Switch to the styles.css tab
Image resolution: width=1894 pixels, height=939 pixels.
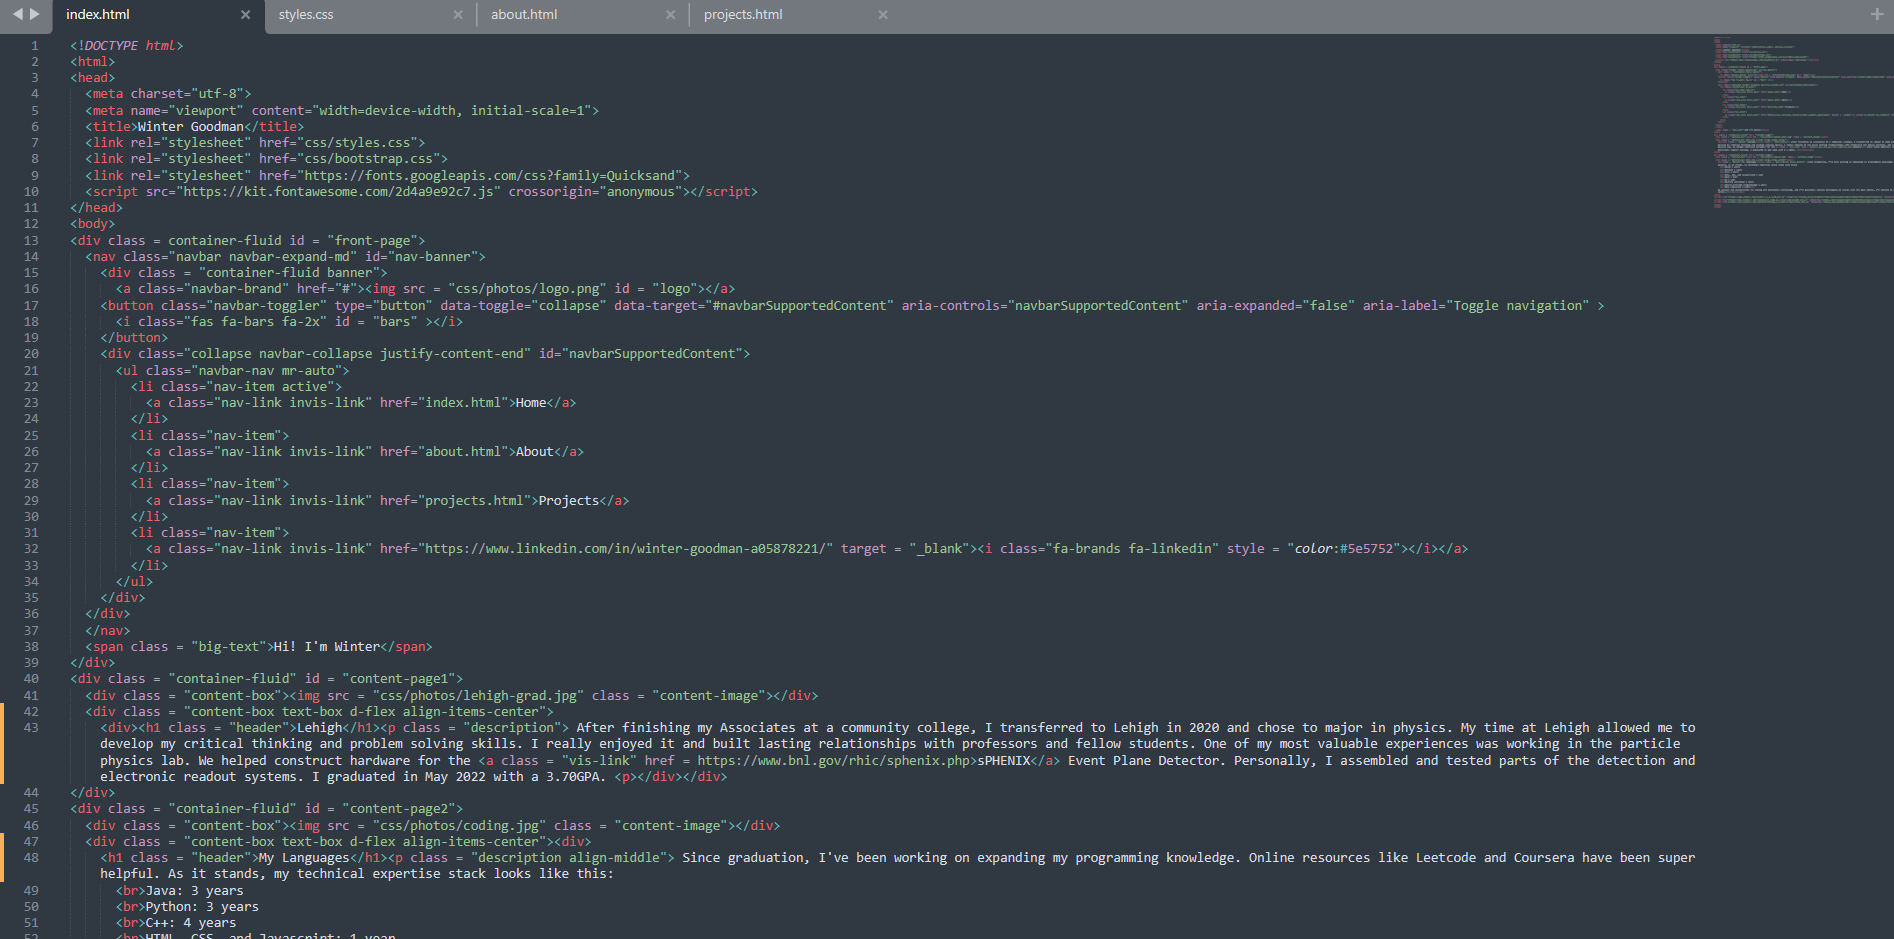point(306,15)
